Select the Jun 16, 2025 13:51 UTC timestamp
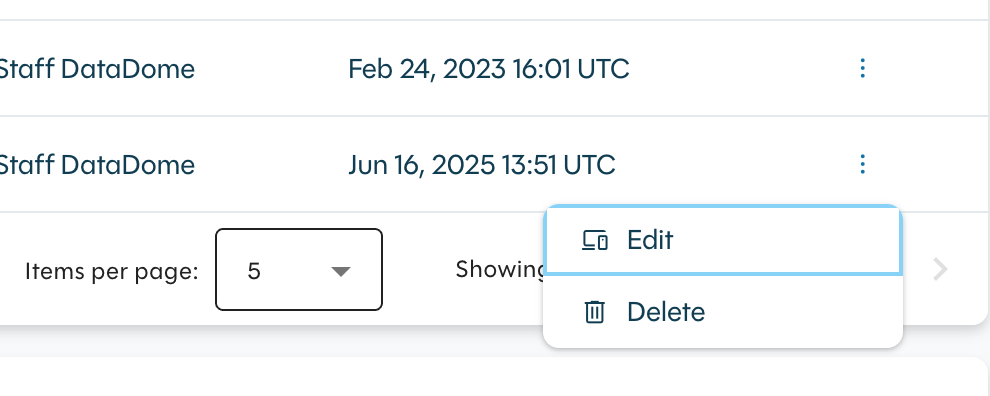Viewport: 990px width, 396px height. [482, 165]
